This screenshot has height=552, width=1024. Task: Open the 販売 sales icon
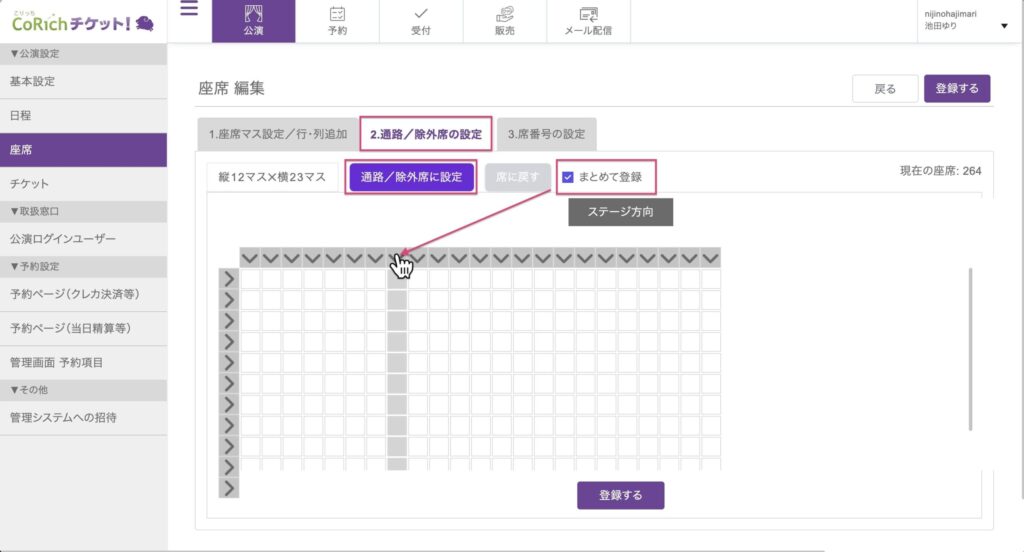(505, 15)
